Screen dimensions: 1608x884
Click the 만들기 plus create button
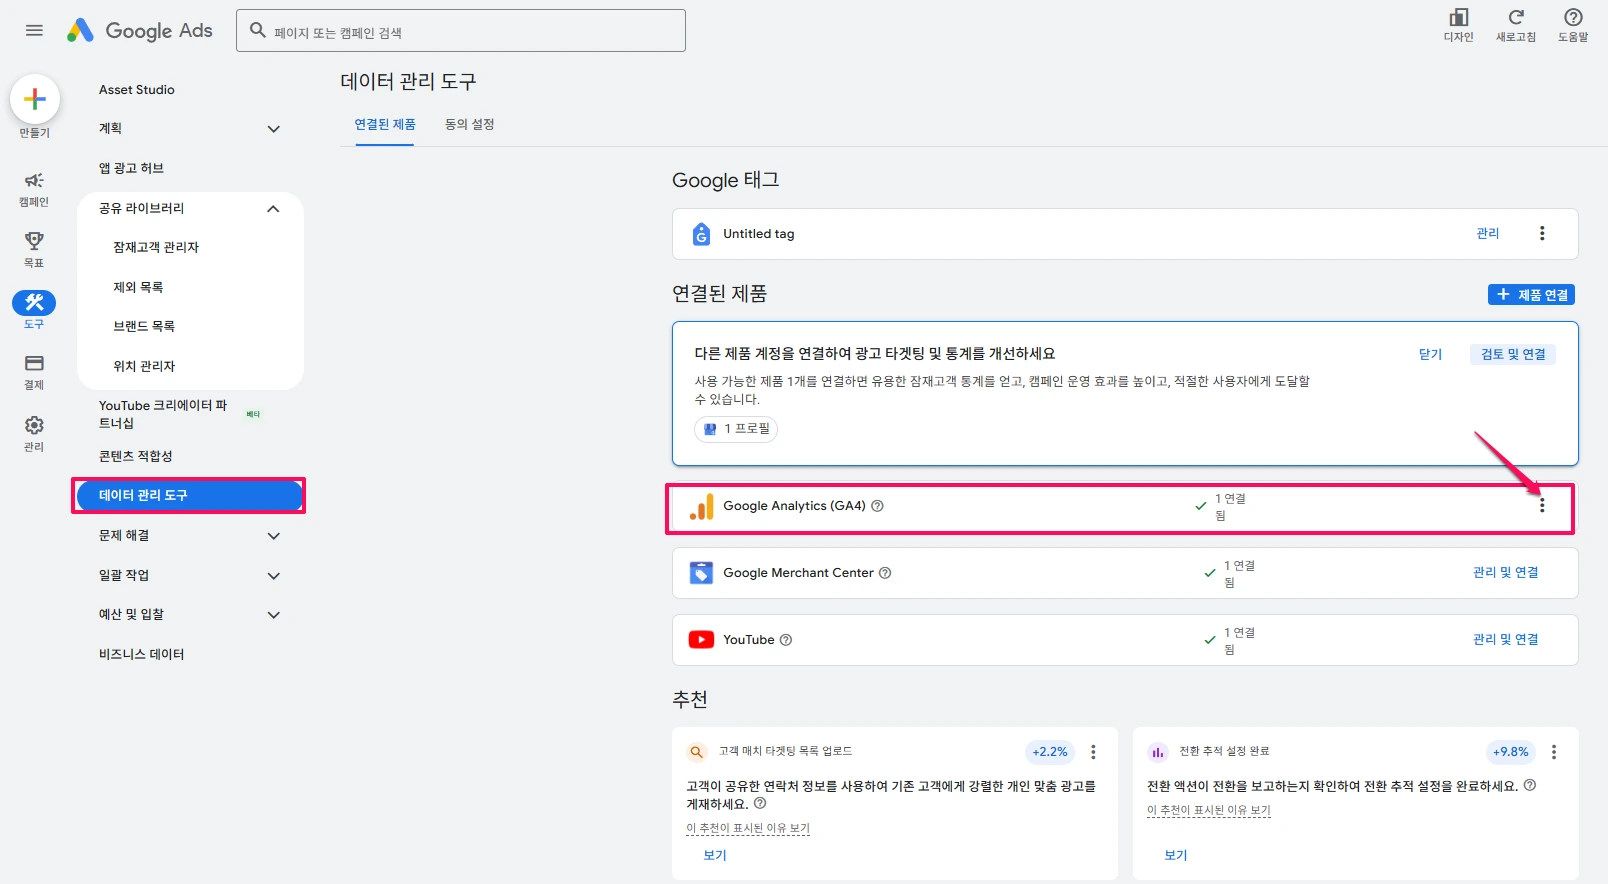(x=35, y=99)
